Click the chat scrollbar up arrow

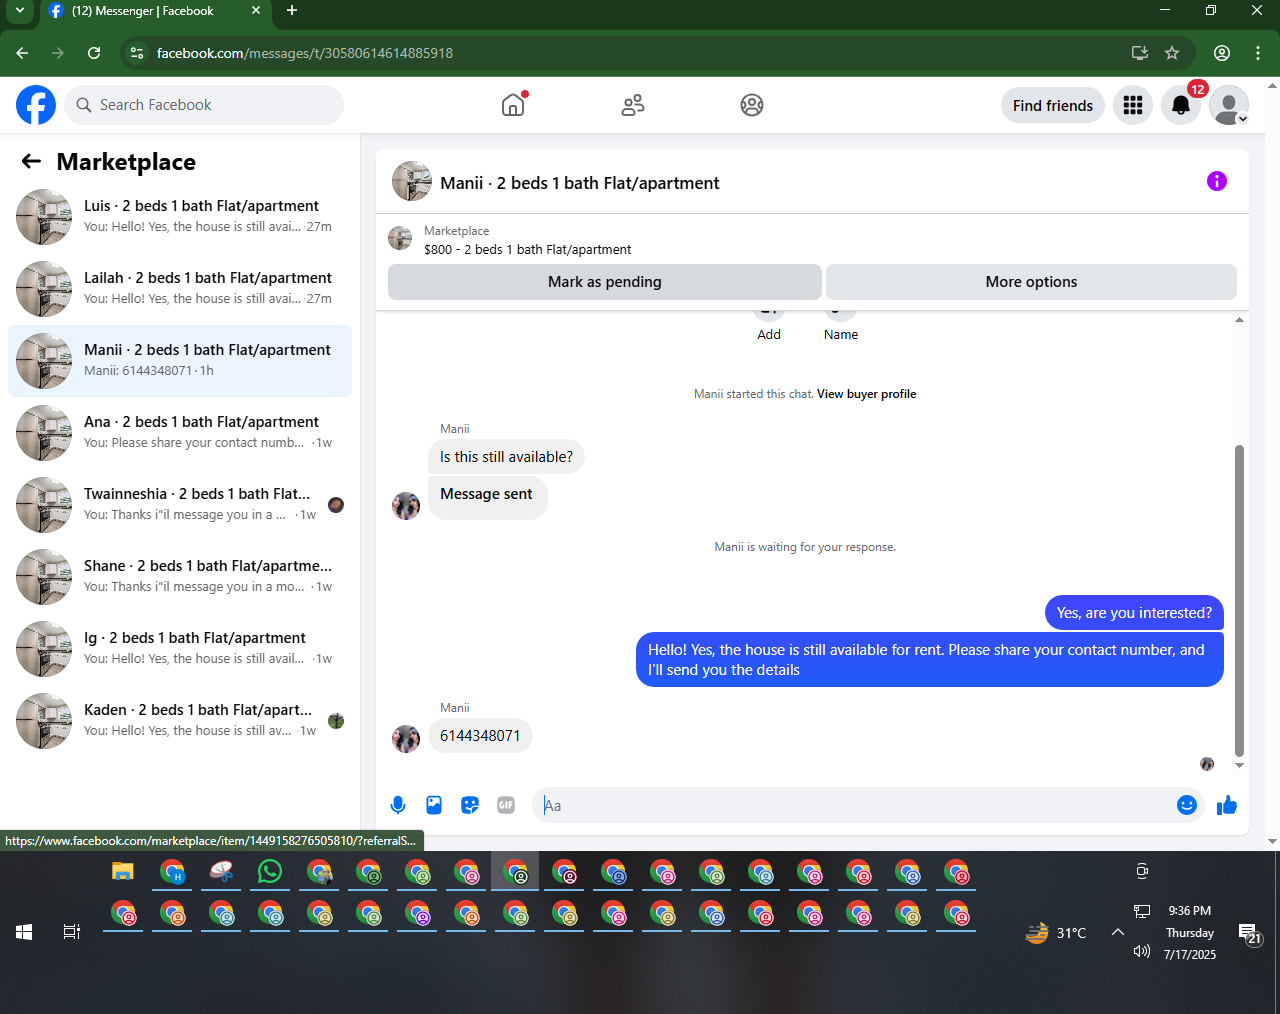pyautogui.click(x=1240, y=320)
